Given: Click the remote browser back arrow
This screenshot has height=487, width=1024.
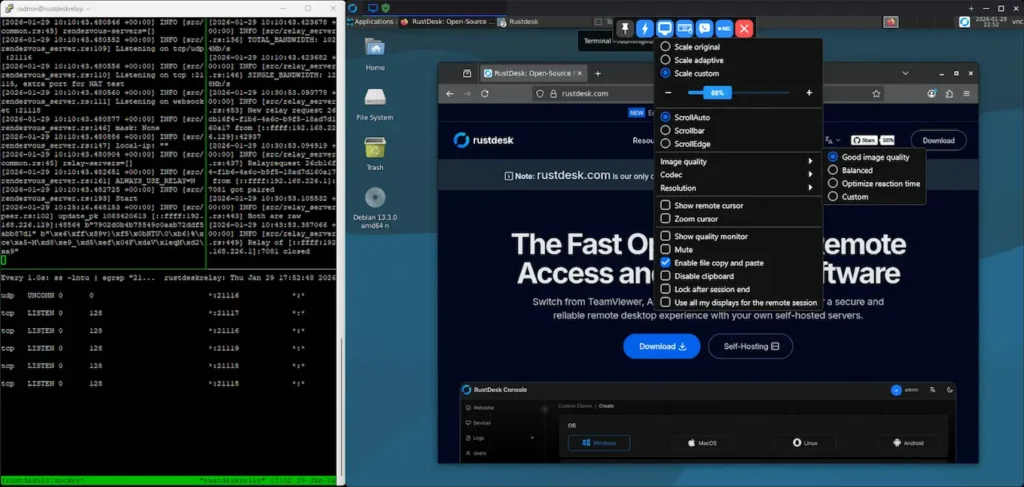Looking at the screenshot, I should pyautogui.click(x=450, y=93).
